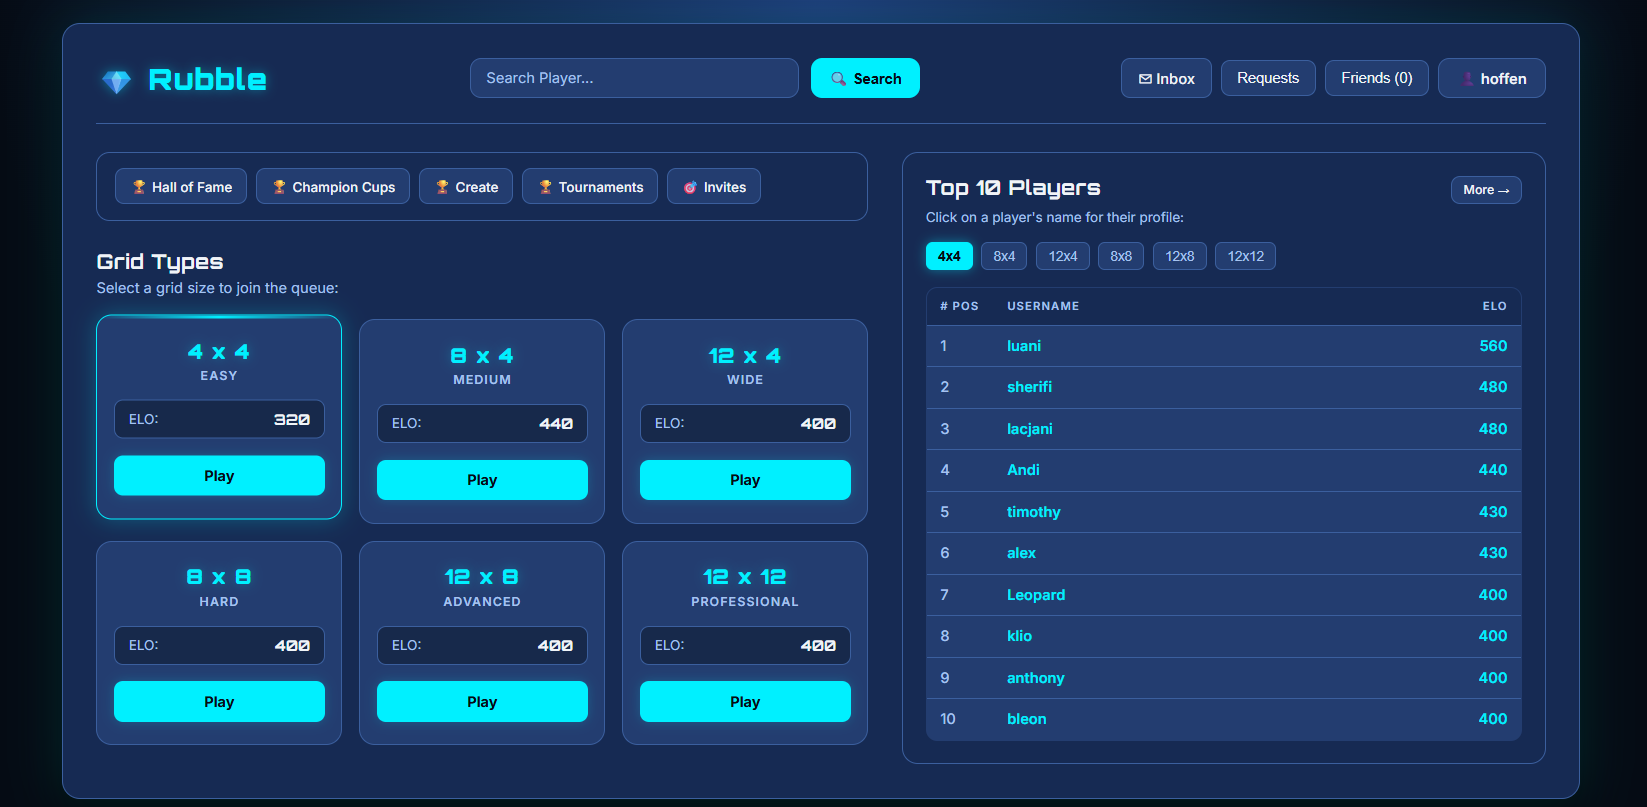Open timothy's player profile
1647x807 pixels.
pos(1034,512)
